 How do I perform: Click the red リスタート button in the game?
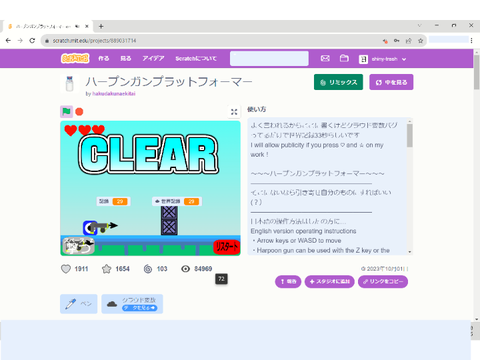click(226, 247)
